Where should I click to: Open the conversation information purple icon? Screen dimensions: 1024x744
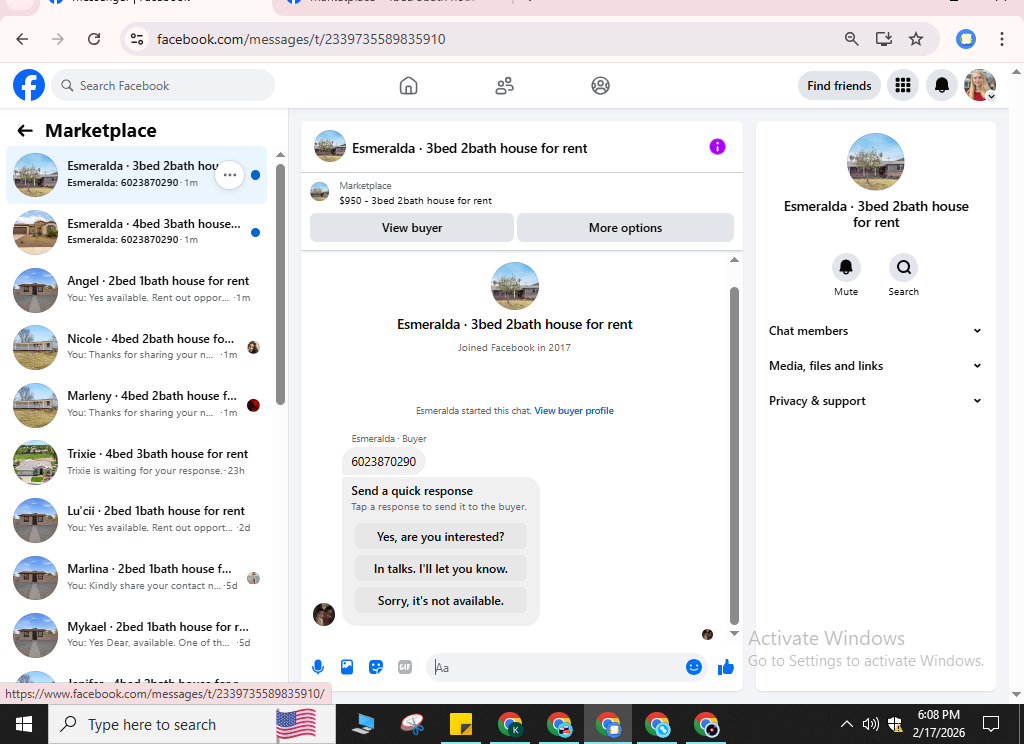(717, 147)
